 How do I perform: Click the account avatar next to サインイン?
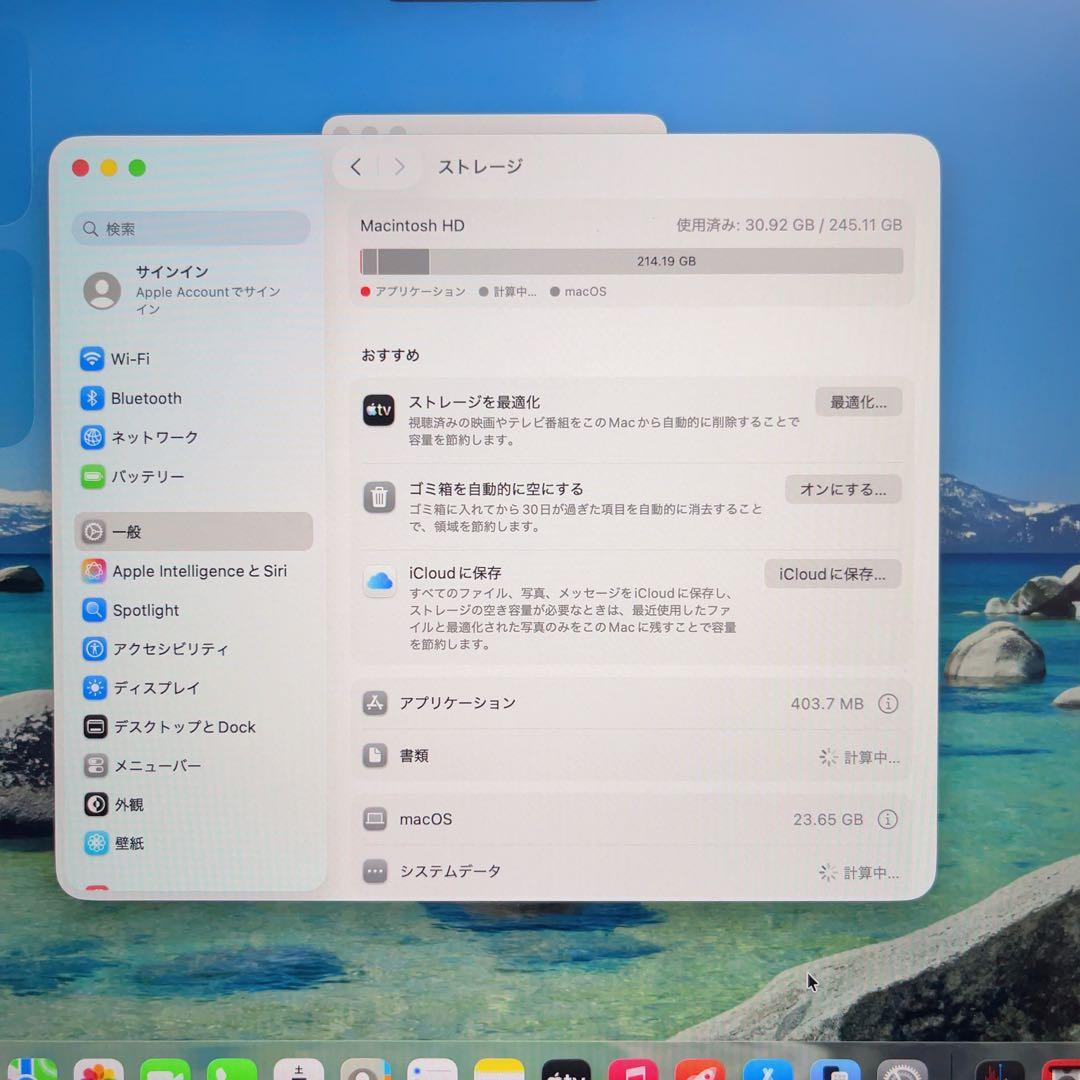point(102,290)
